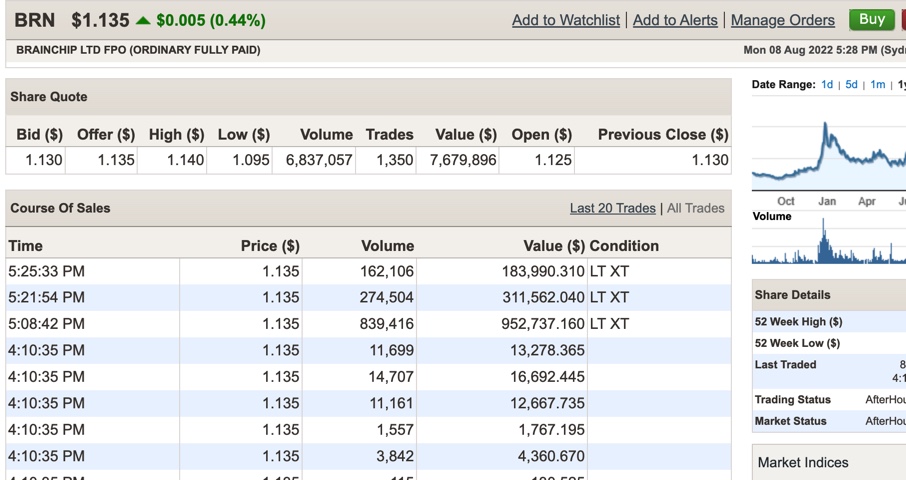Click the volume bar chart
This screenshot has height=480, width=906.
coord(828,245)
